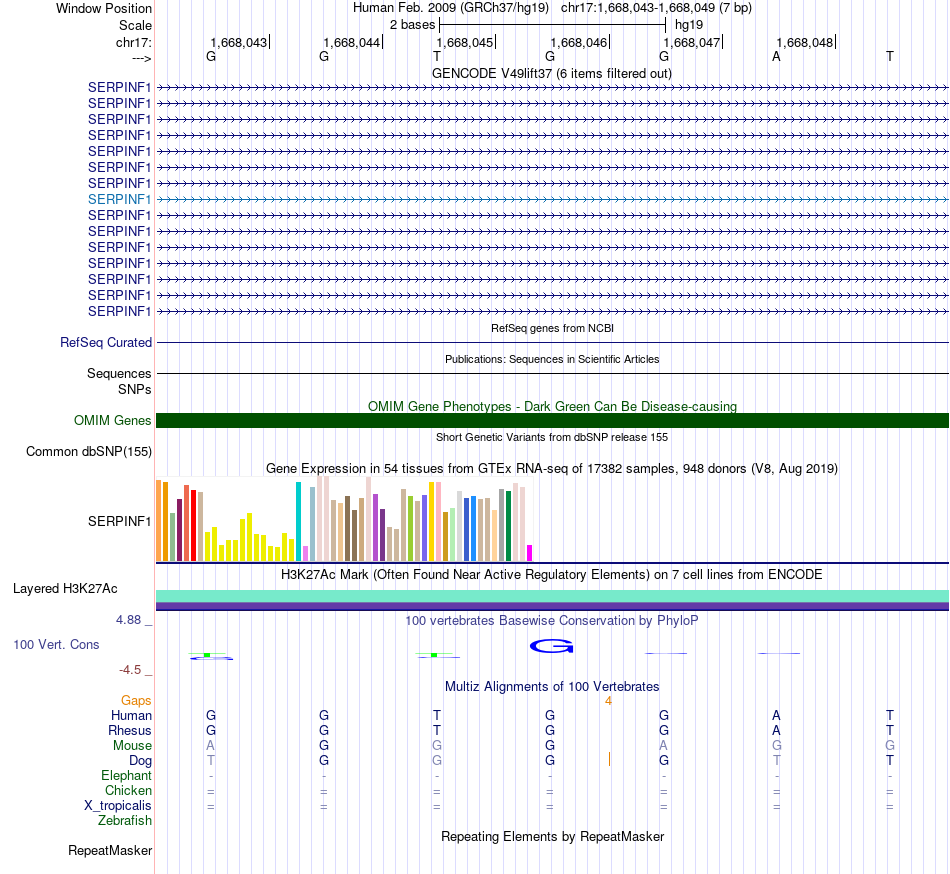Click the -4.5 PhyloP lower scale value
Image resolution: width=950 pixels, height=874 pixels.
click(130, 670)
